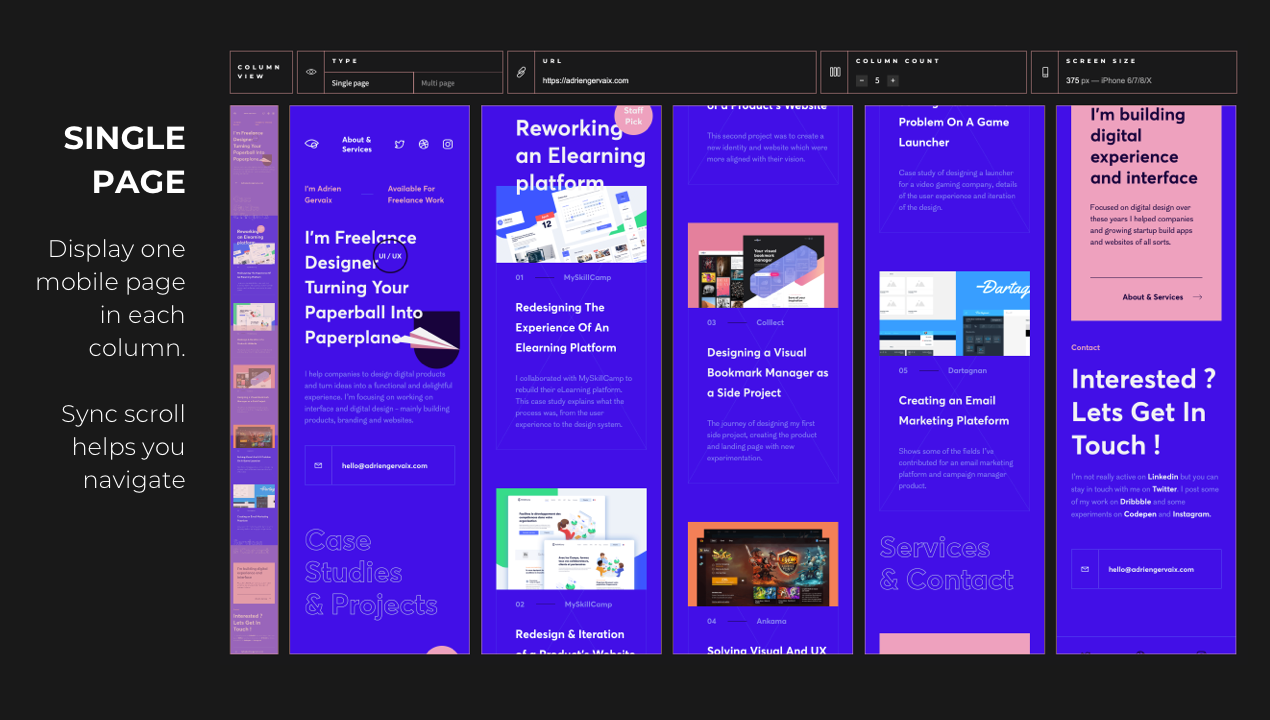
Task: Decrease the column count with minus
Action: coord(861,81)
